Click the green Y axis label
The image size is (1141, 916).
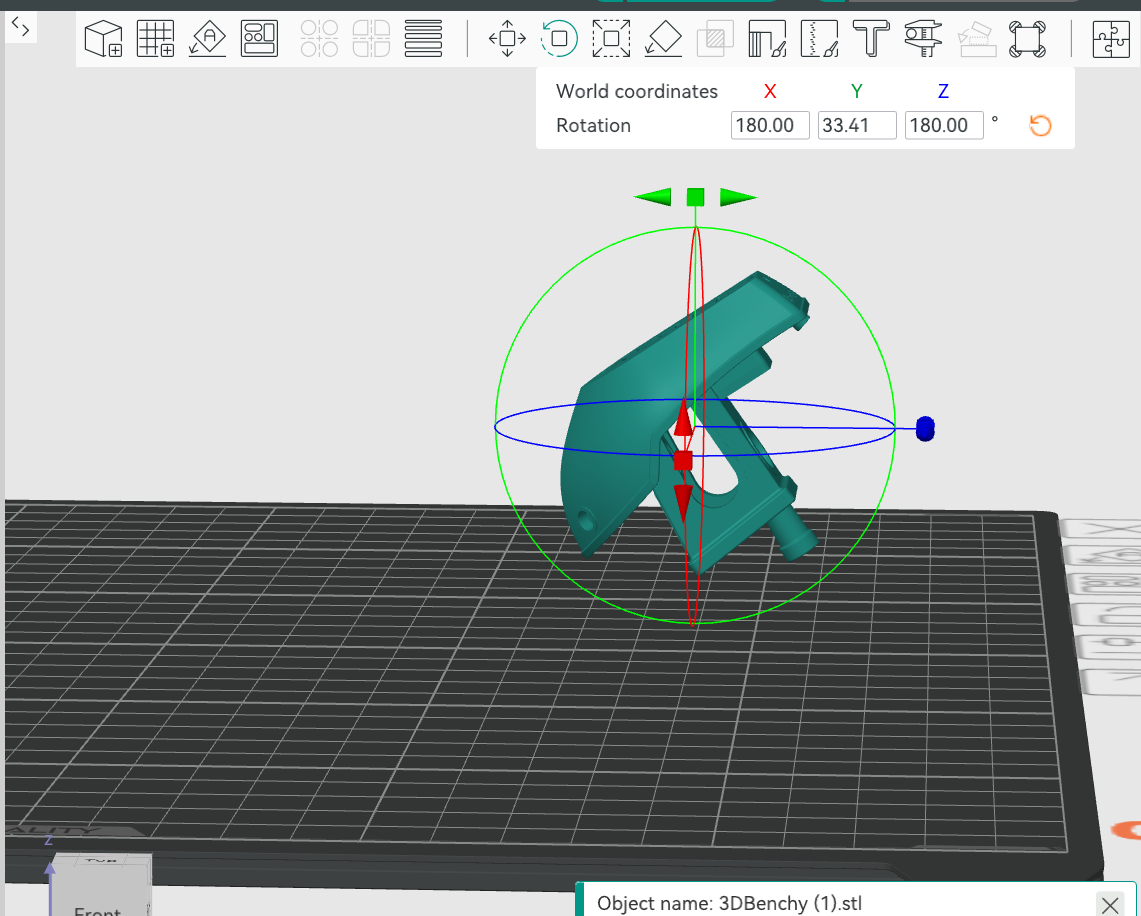point(856,91)
